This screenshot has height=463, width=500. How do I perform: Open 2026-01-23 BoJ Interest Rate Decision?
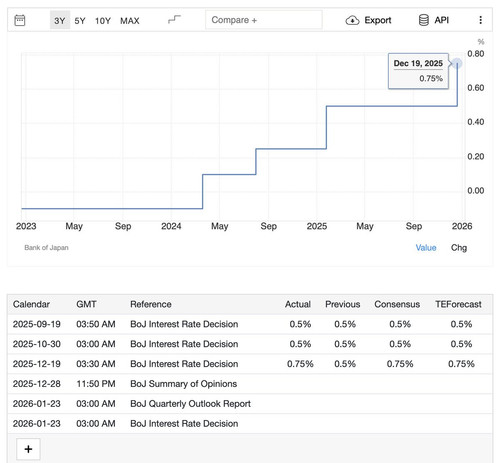coord(184,424)
